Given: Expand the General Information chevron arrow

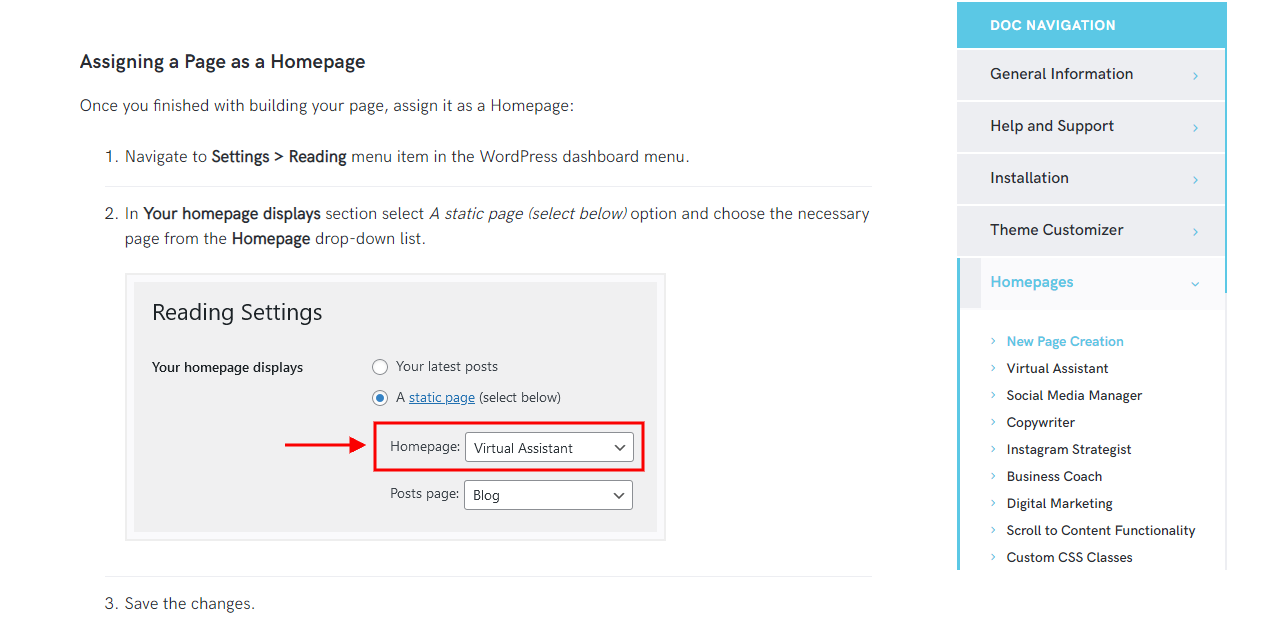Looking at the screenshot, I should click(x=1195, y=76).
